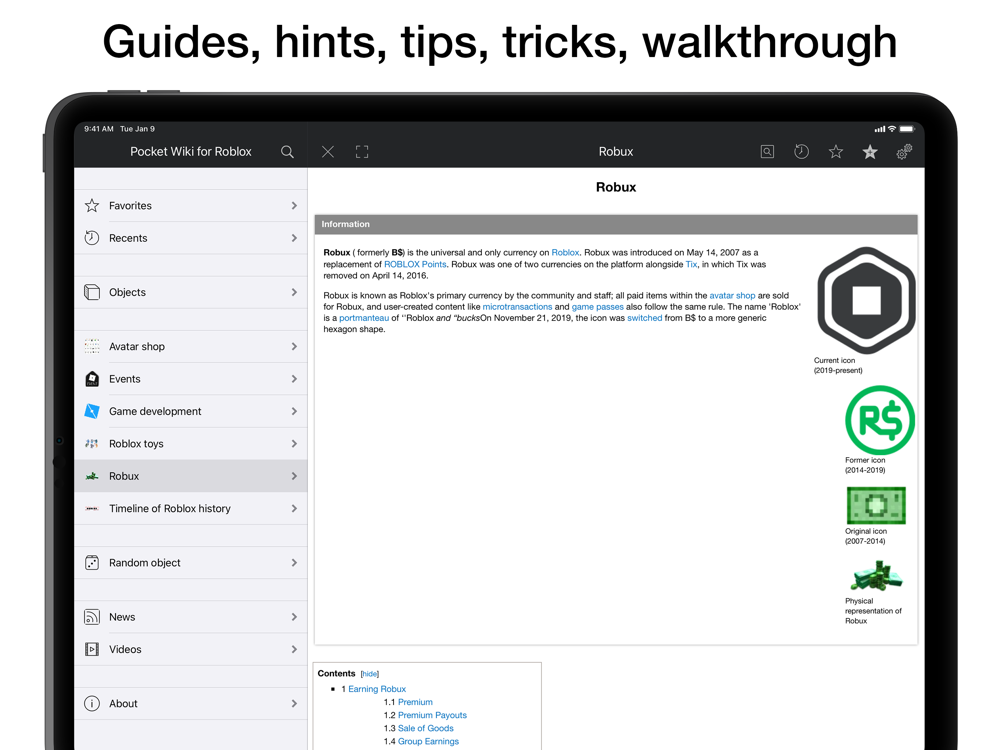Open the About menu entry

click(191, 703)
